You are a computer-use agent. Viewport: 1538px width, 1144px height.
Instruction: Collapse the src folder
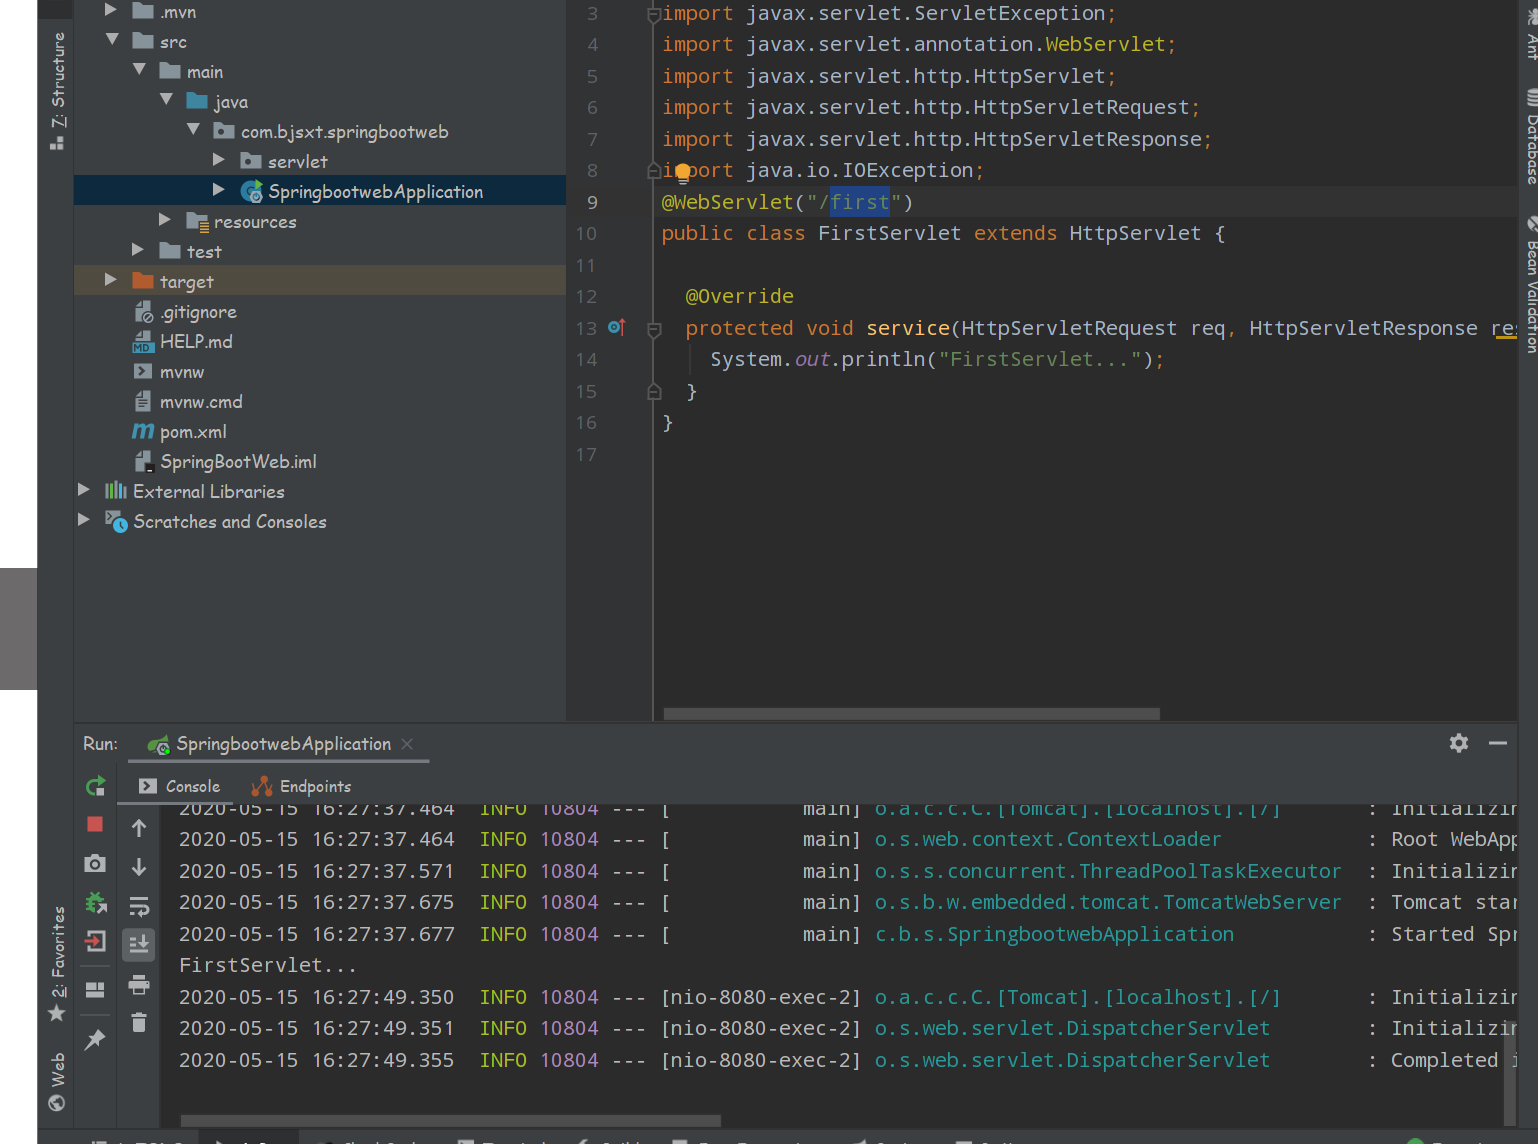[x=112, y=40]
